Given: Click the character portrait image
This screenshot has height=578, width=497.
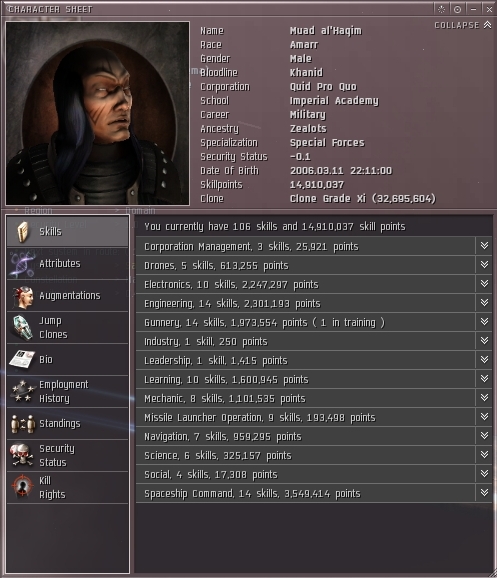Looking at the screenshot, I should coord(98,113).
